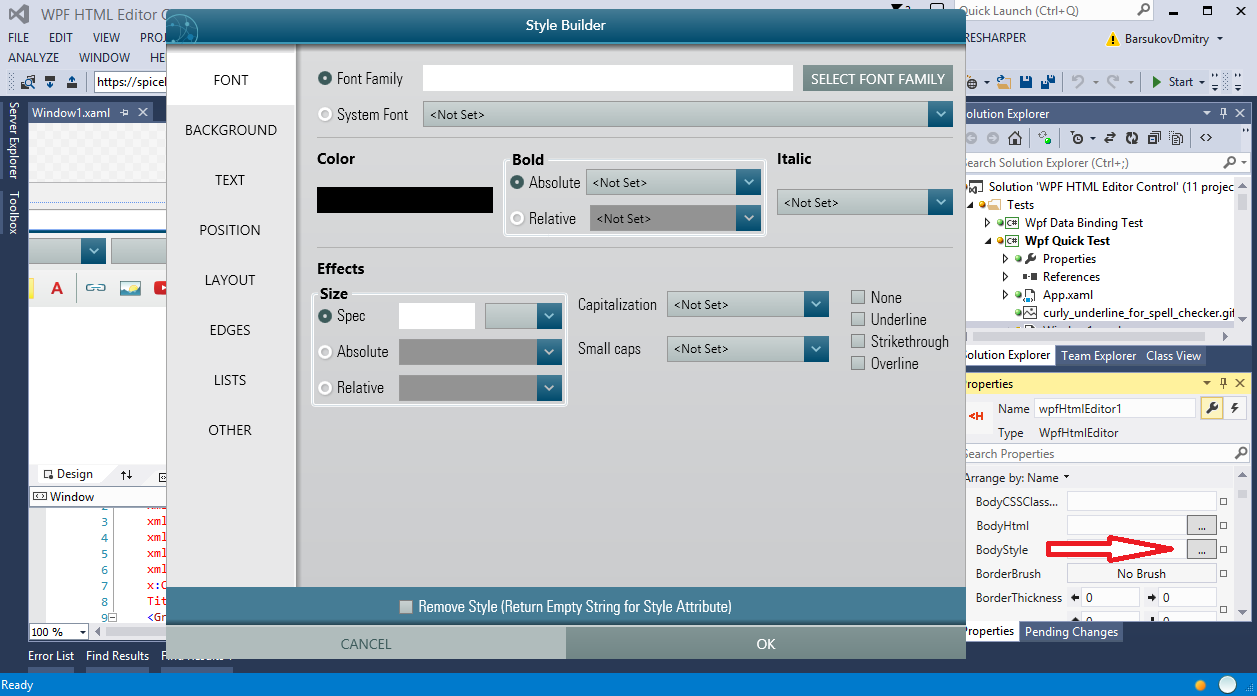The height and width of the screenshot is (696, 1257).
Task: Open the Team Explorer tab
Action: pyautogui.click(x=1098, y=356)
